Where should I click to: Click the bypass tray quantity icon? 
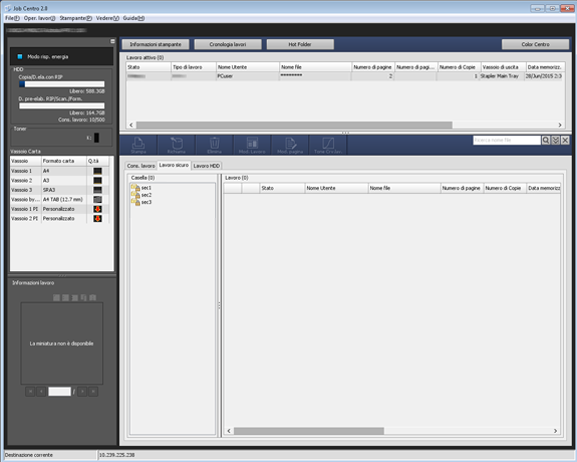tap(98, 200)
